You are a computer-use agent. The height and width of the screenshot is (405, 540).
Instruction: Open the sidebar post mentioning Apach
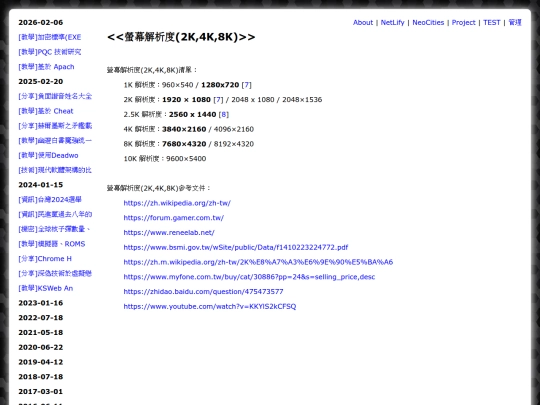[46, 67]
